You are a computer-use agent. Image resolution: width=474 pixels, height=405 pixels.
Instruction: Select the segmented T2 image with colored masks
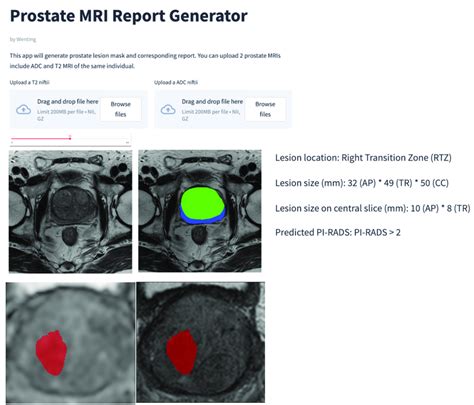(200, 211)
